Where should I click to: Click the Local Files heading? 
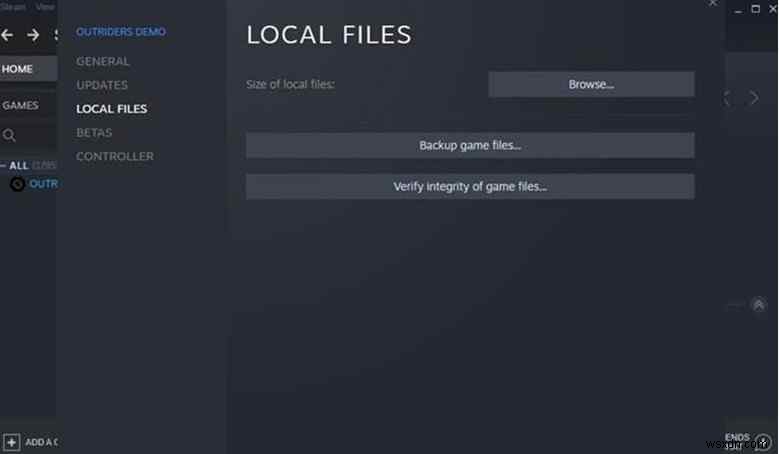pos(329,35)
